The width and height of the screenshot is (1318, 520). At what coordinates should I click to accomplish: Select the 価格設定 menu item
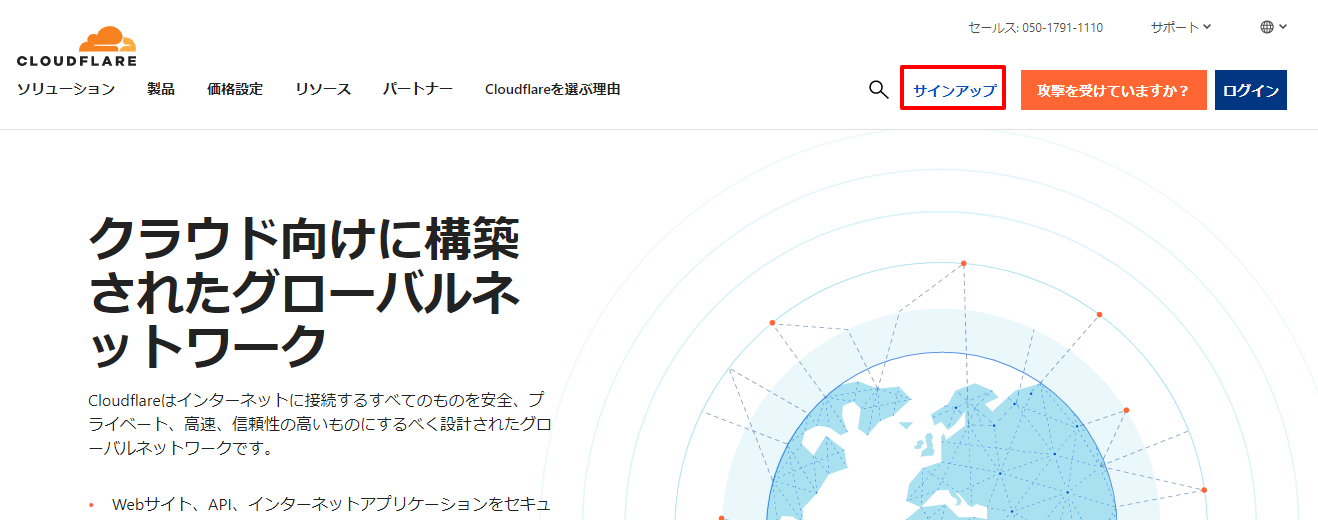tap(235, 89)
